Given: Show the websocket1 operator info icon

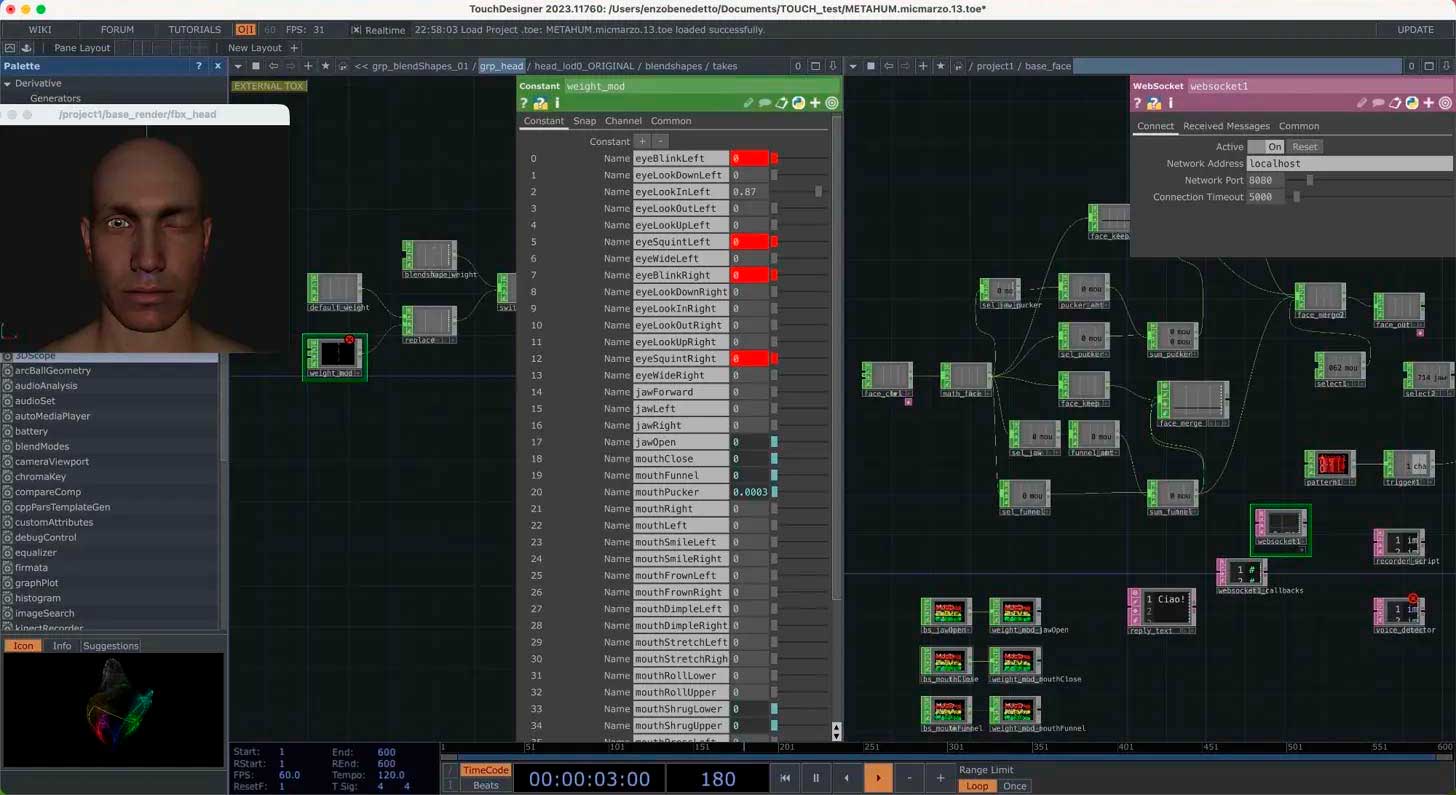Looking at the screenshot, I should [x=1170, y=103].
